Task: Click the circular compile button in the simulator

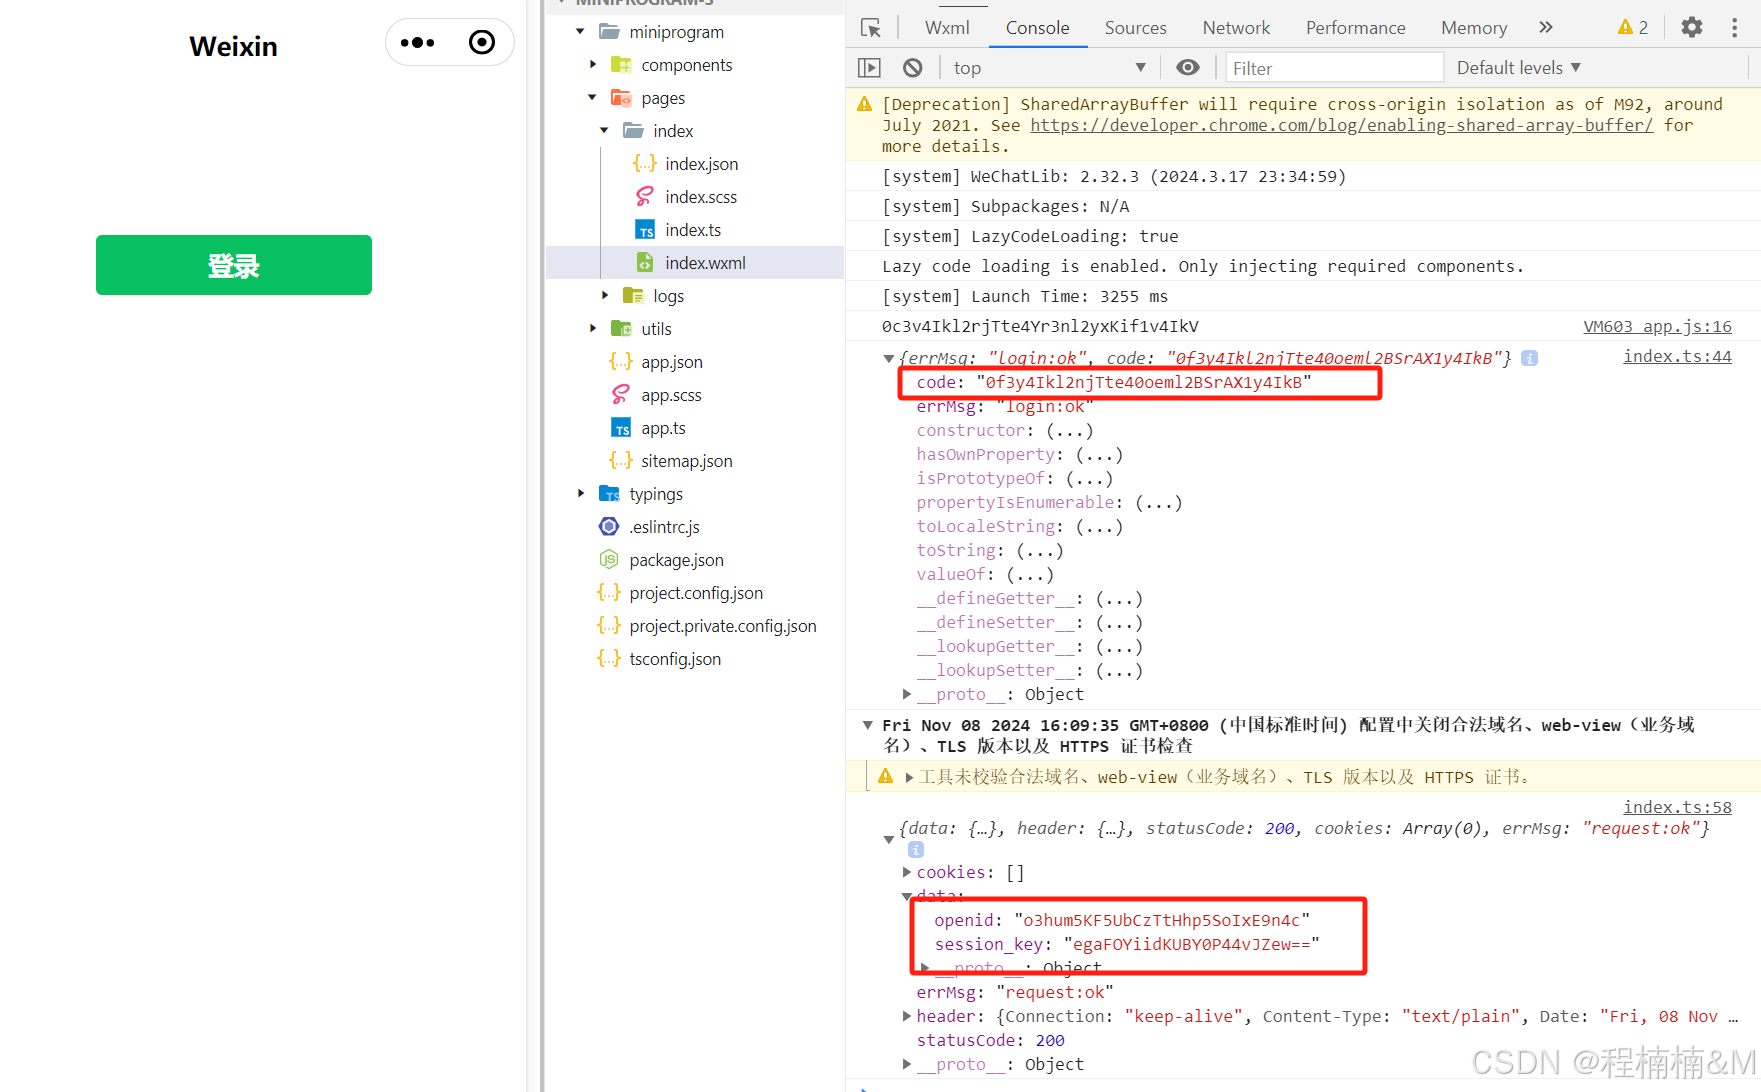Action: [481, 42]
